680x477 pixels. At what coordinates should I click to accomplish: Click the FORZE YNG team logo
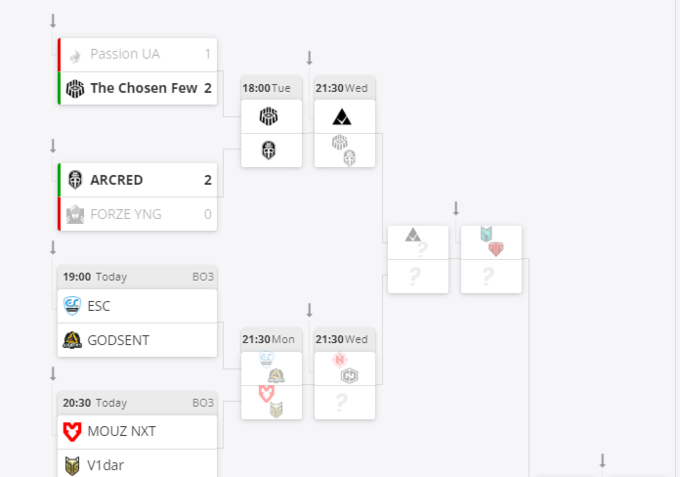pos(75,213)
